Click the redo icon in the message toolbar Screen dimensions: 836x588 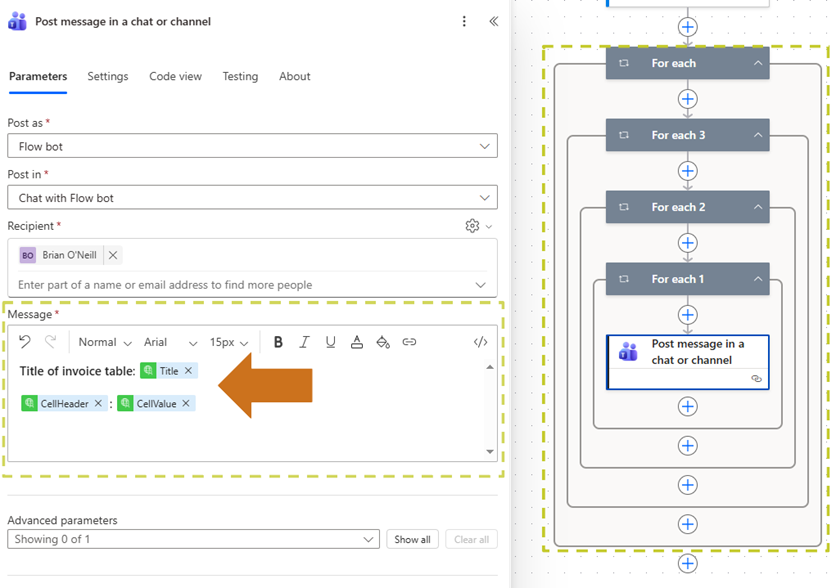[53, 342]
